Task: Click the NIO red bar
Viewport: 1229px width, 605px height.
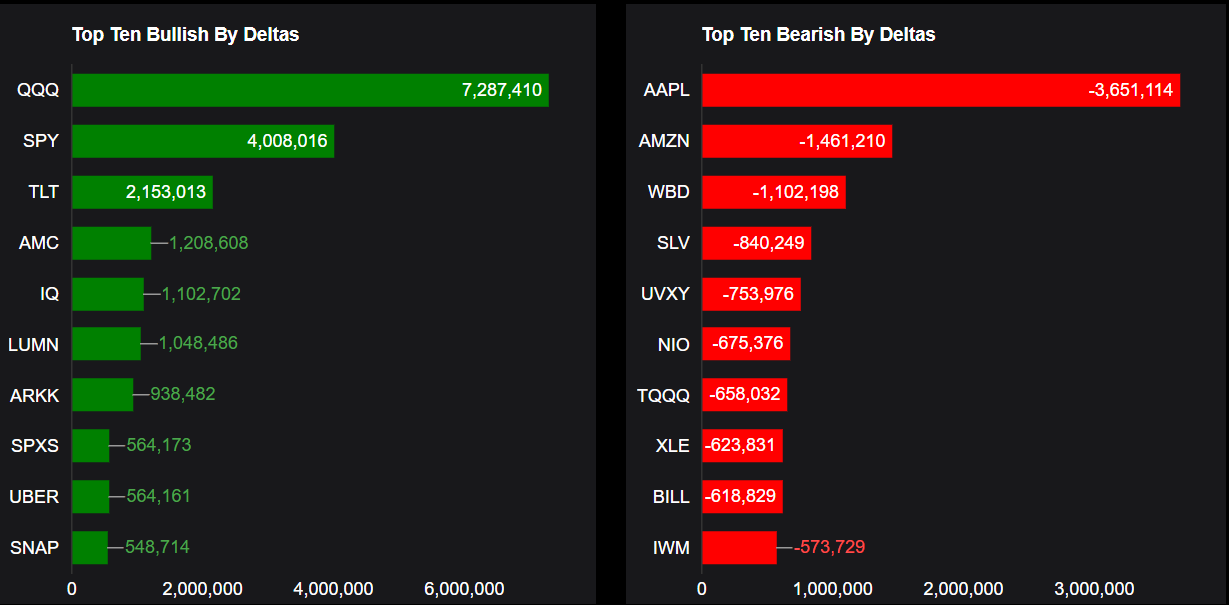Action: pyautogui.click(x=745, y=344)
